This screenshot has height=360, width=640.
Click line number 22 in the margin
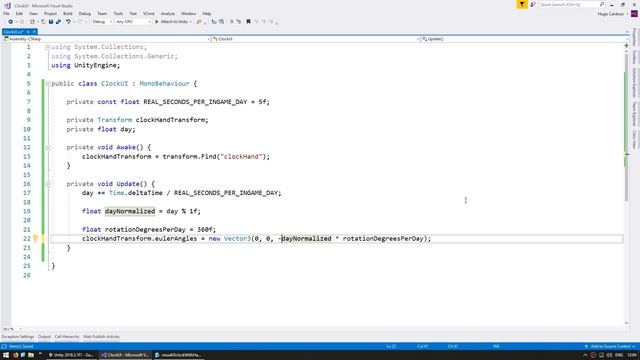click(27, 238)
